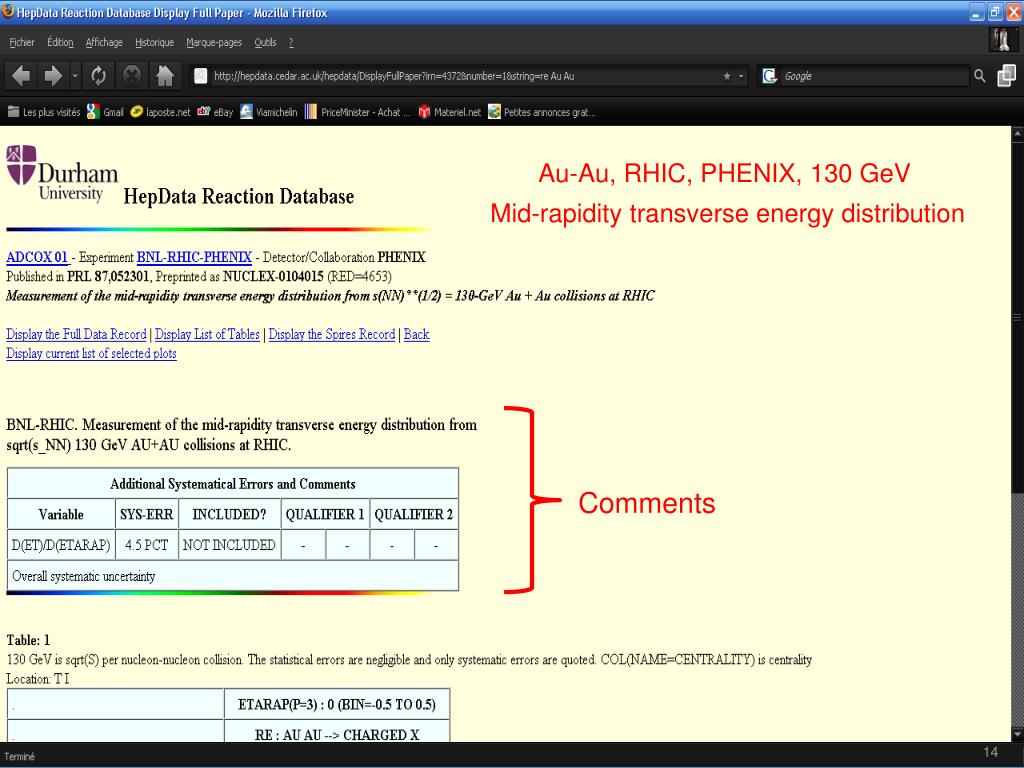
Task: Go to the Home page icon
Action: pyautogui.click(x=166, y=76)
